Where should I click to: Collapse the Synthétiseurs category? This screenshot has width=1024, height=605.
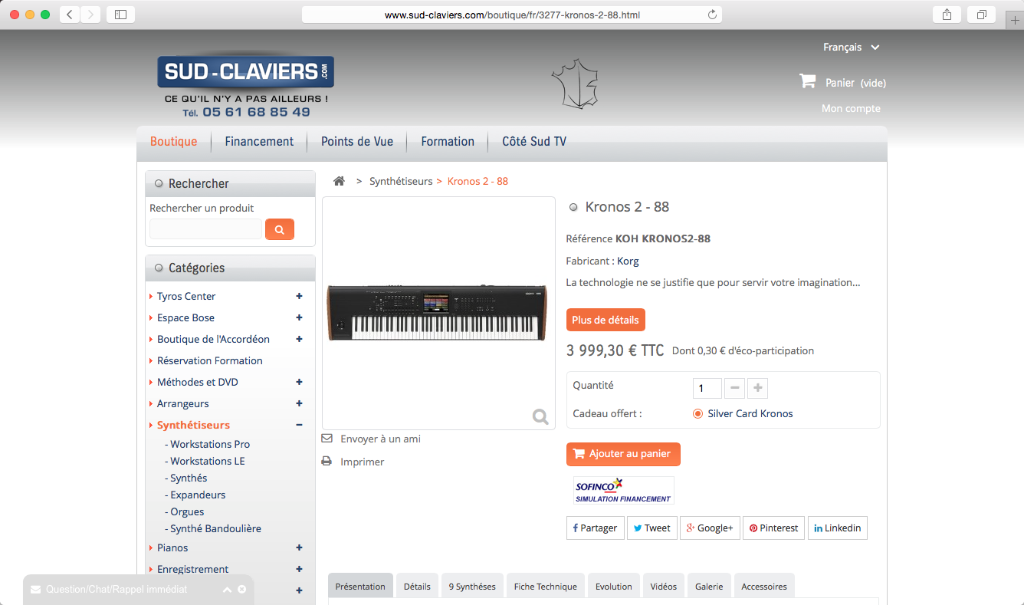[x=299, y=425]
